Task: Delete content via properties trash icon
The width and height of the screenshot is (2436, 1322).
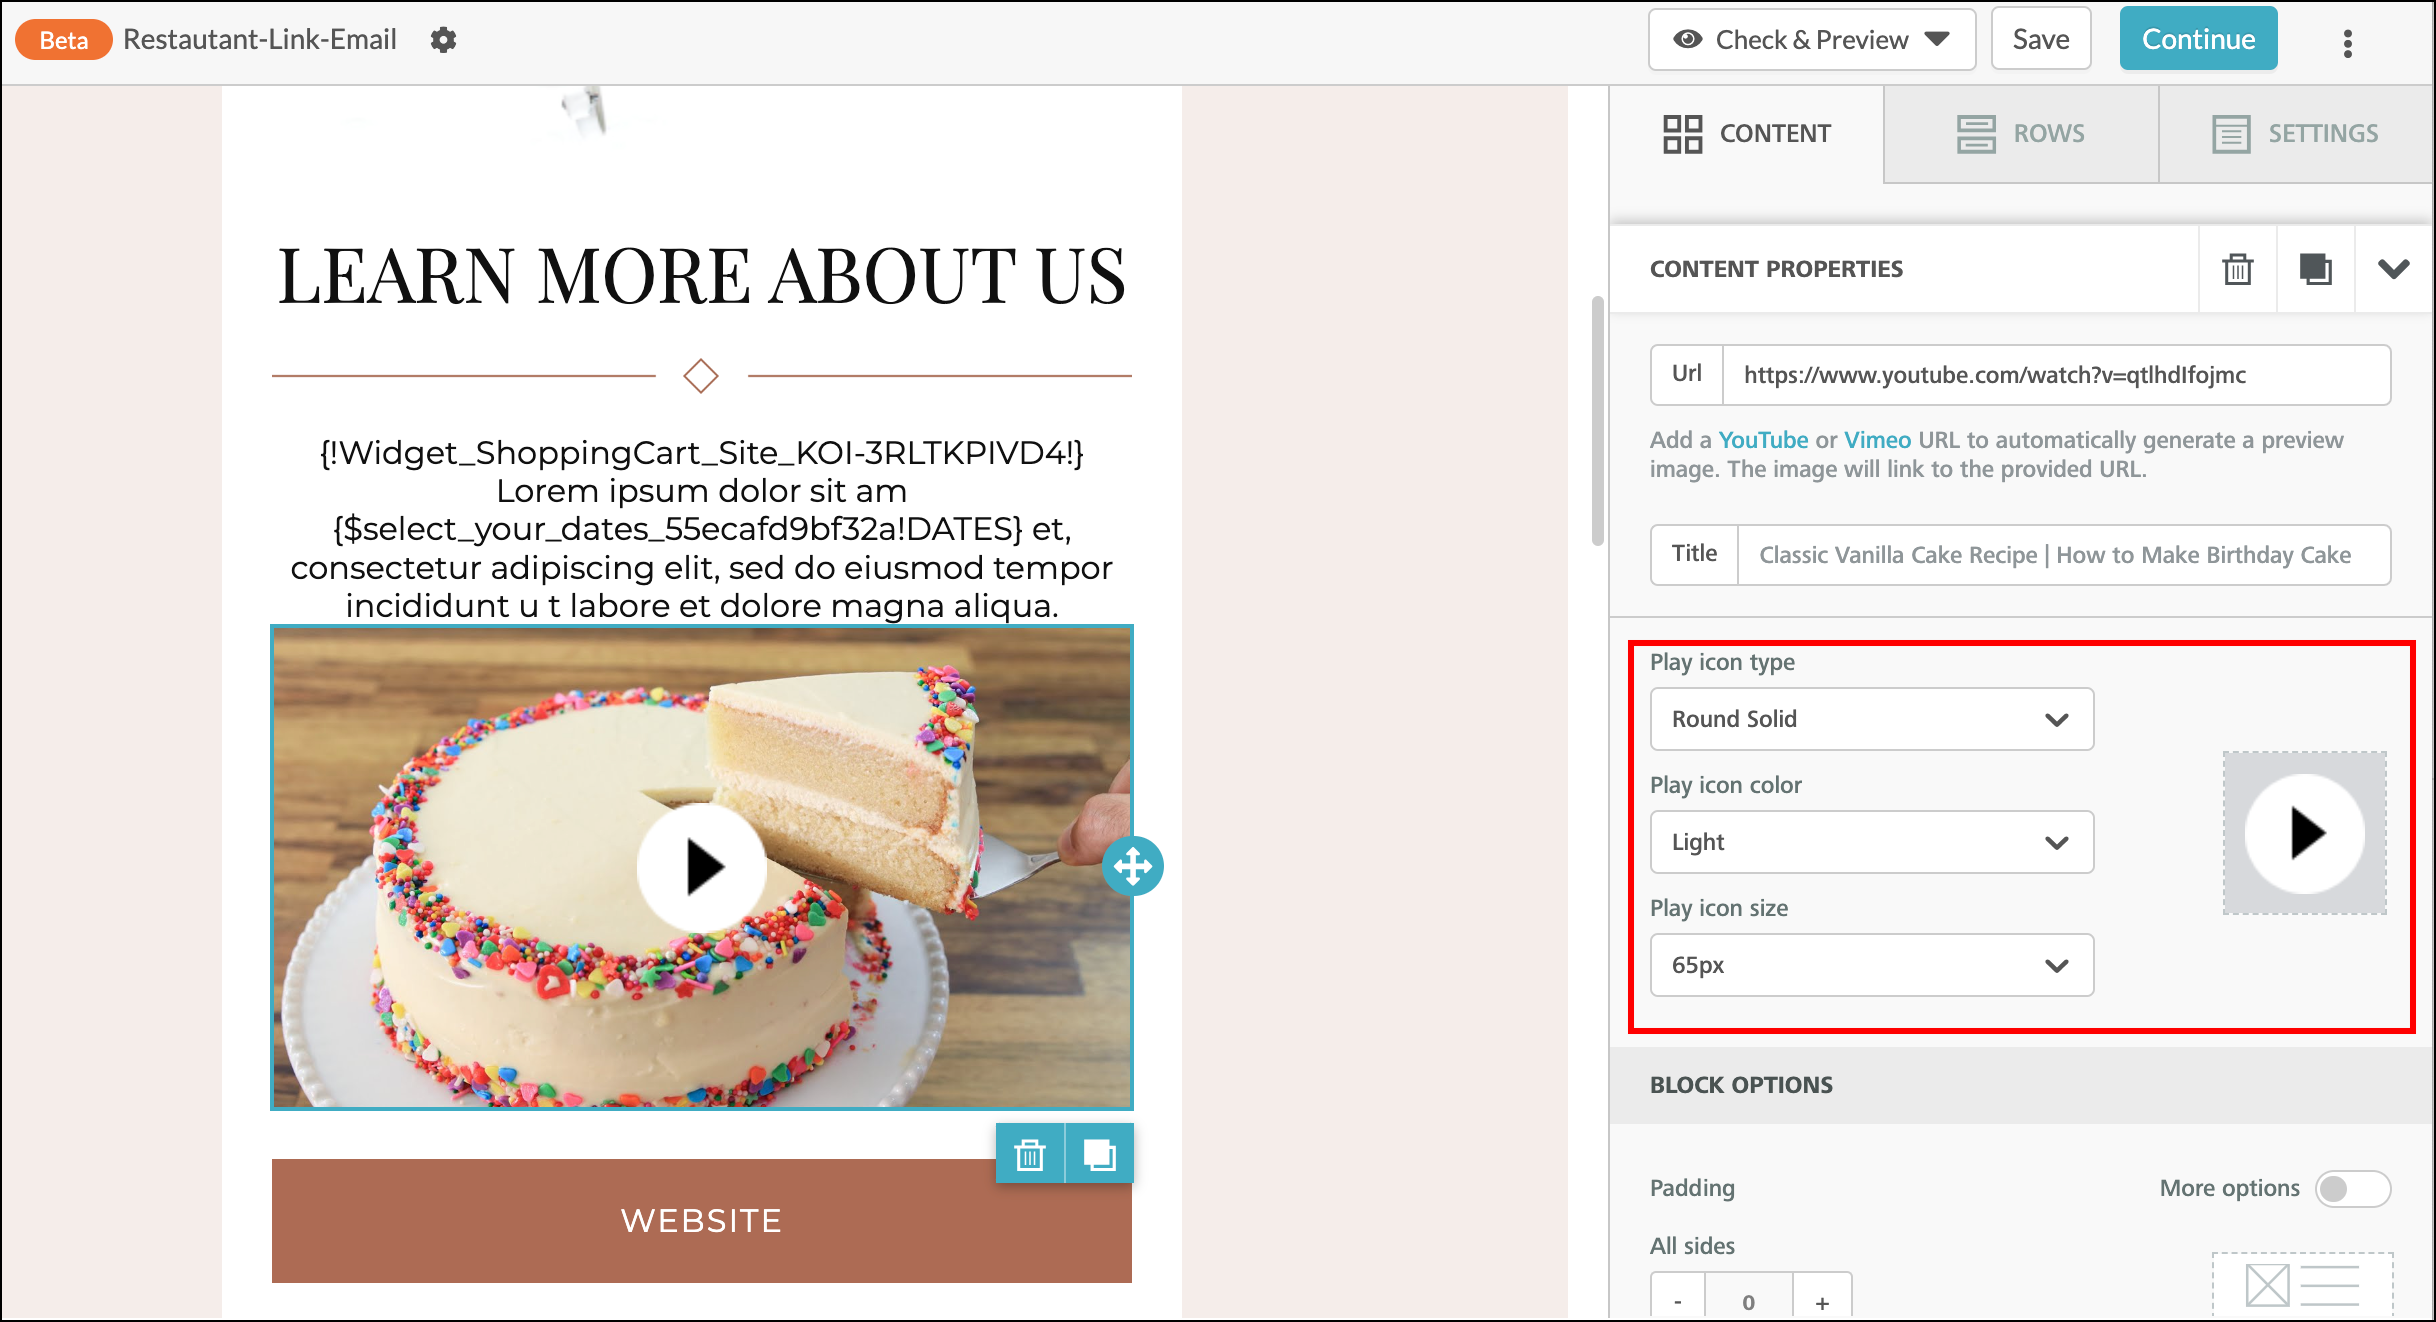Action: (x=2238, y=269)
